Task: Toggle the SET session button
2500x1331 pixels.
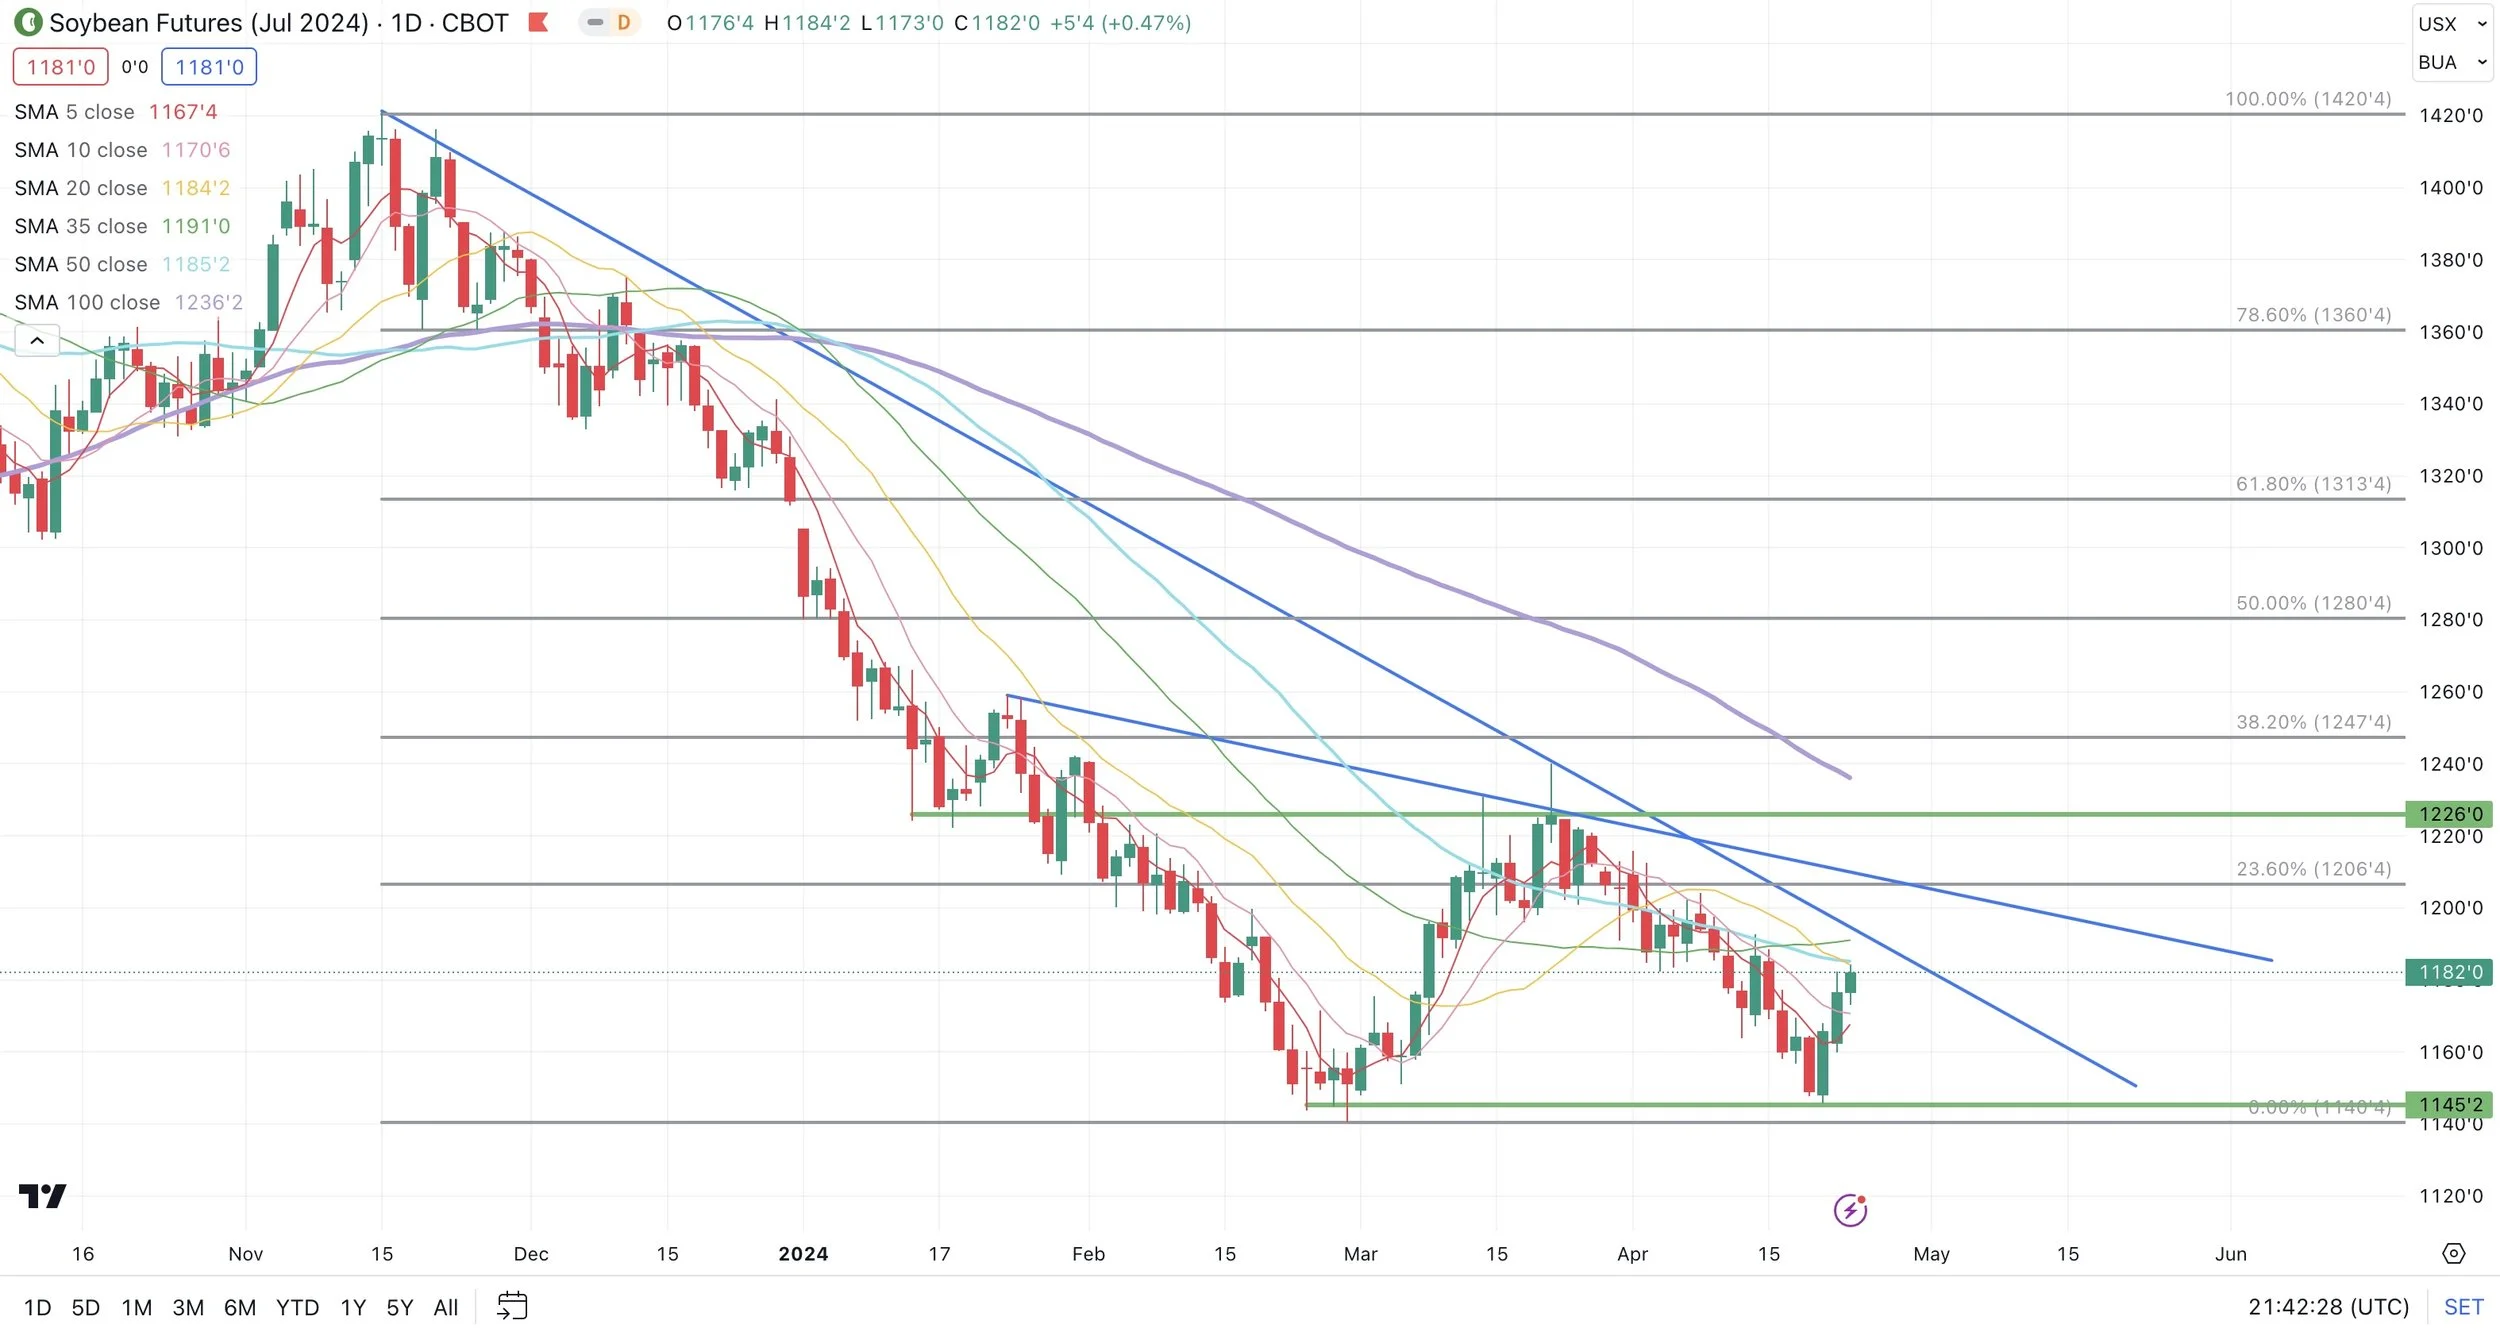Action: 2463,1306
